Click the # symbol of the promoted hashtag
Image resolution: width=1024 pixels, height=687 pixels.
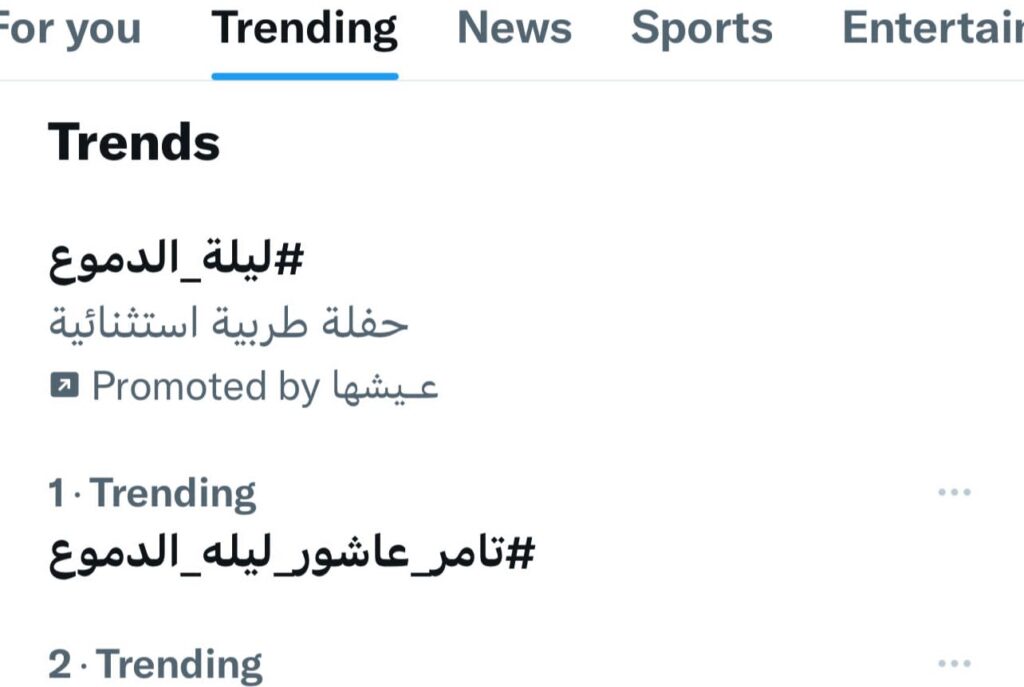(x=290, y=261)
